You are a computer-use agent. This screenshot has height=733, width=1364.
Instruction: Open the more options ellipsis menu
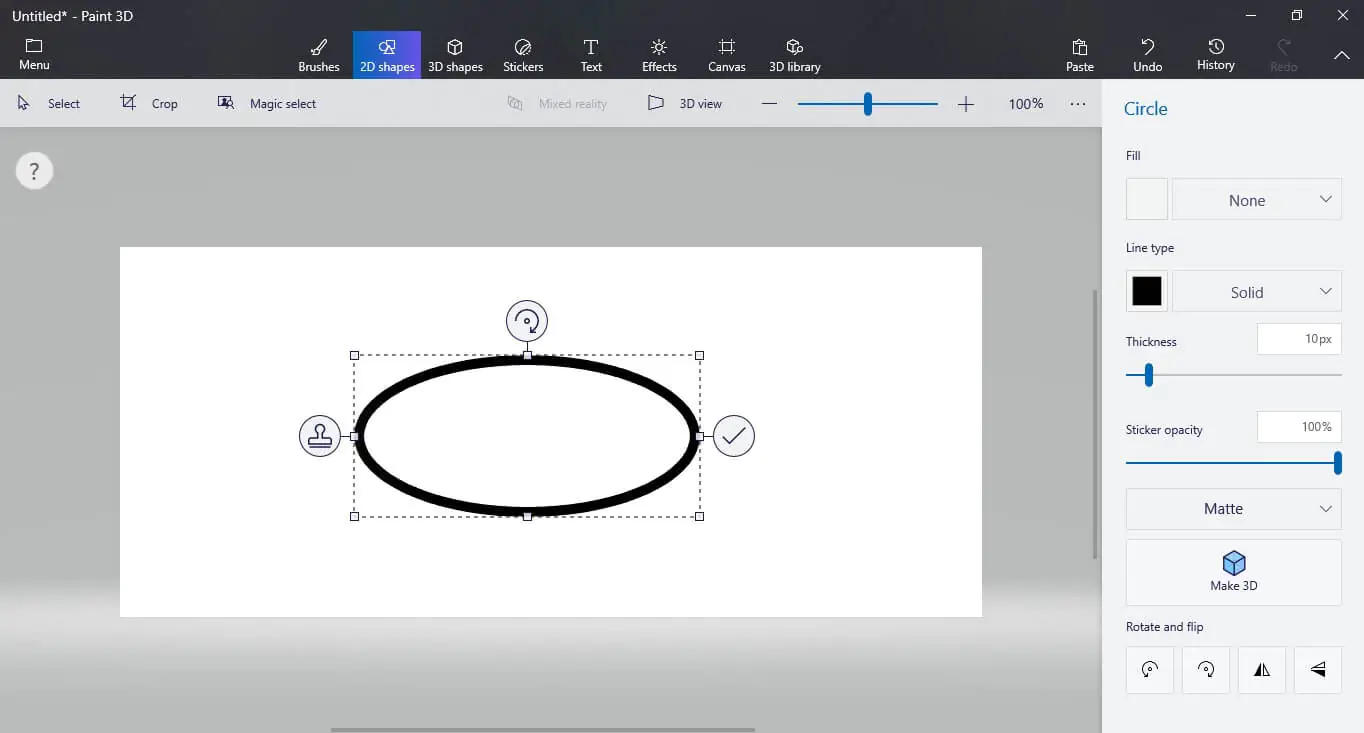click(1078, 103)
